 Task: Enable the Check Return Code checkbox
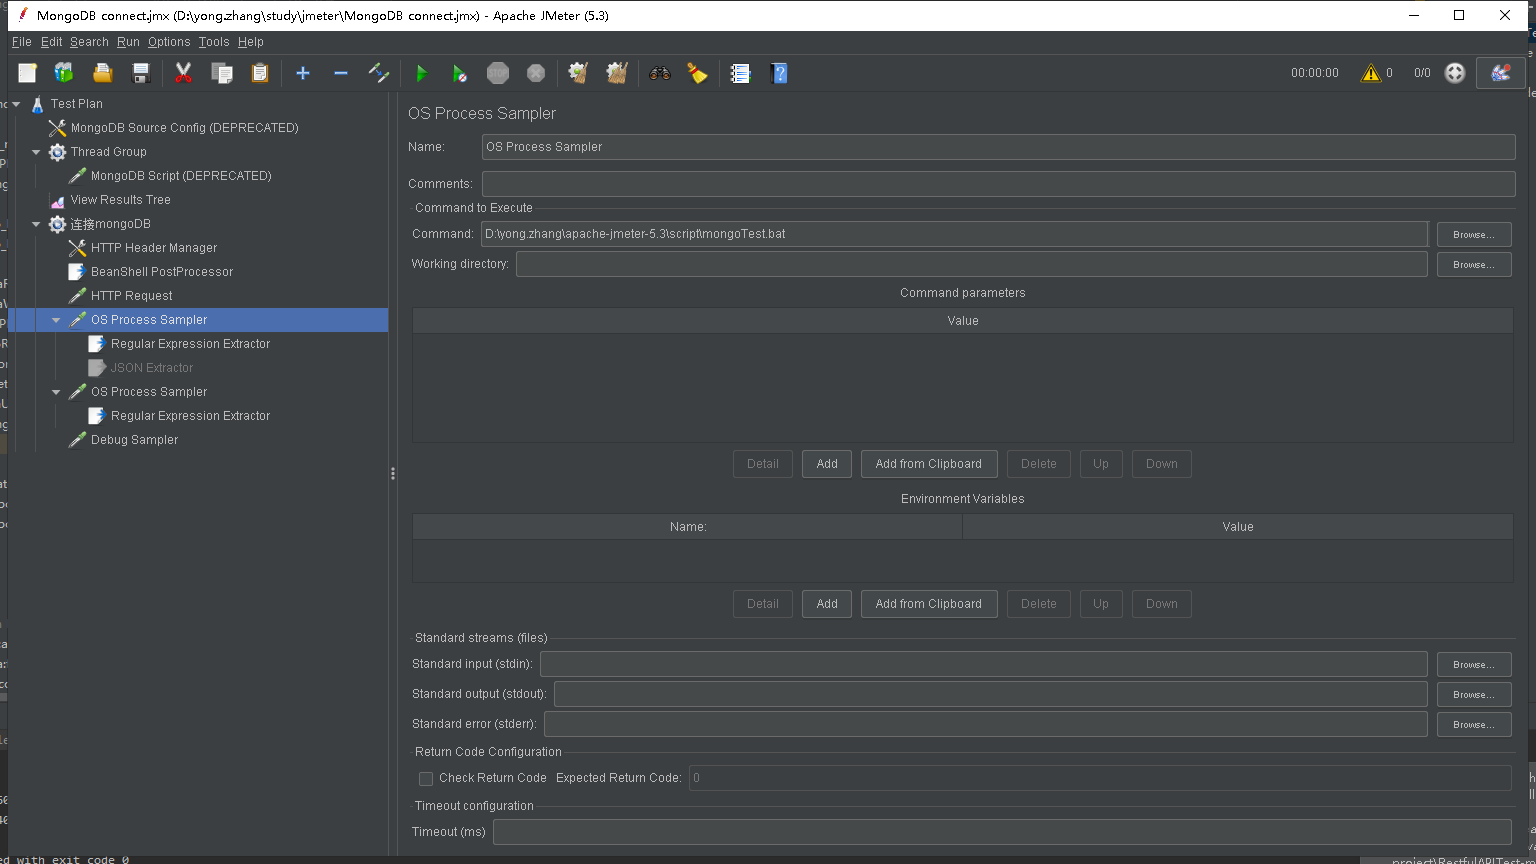point(426,778)
